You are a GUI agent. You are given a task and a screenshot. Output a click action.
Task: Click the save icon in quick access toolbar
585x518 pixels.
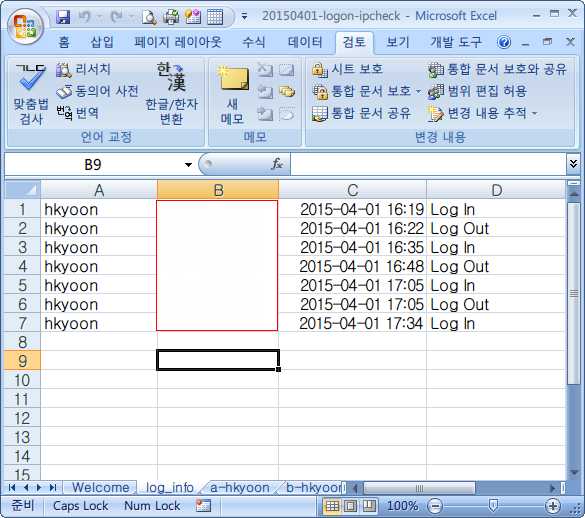63,17
